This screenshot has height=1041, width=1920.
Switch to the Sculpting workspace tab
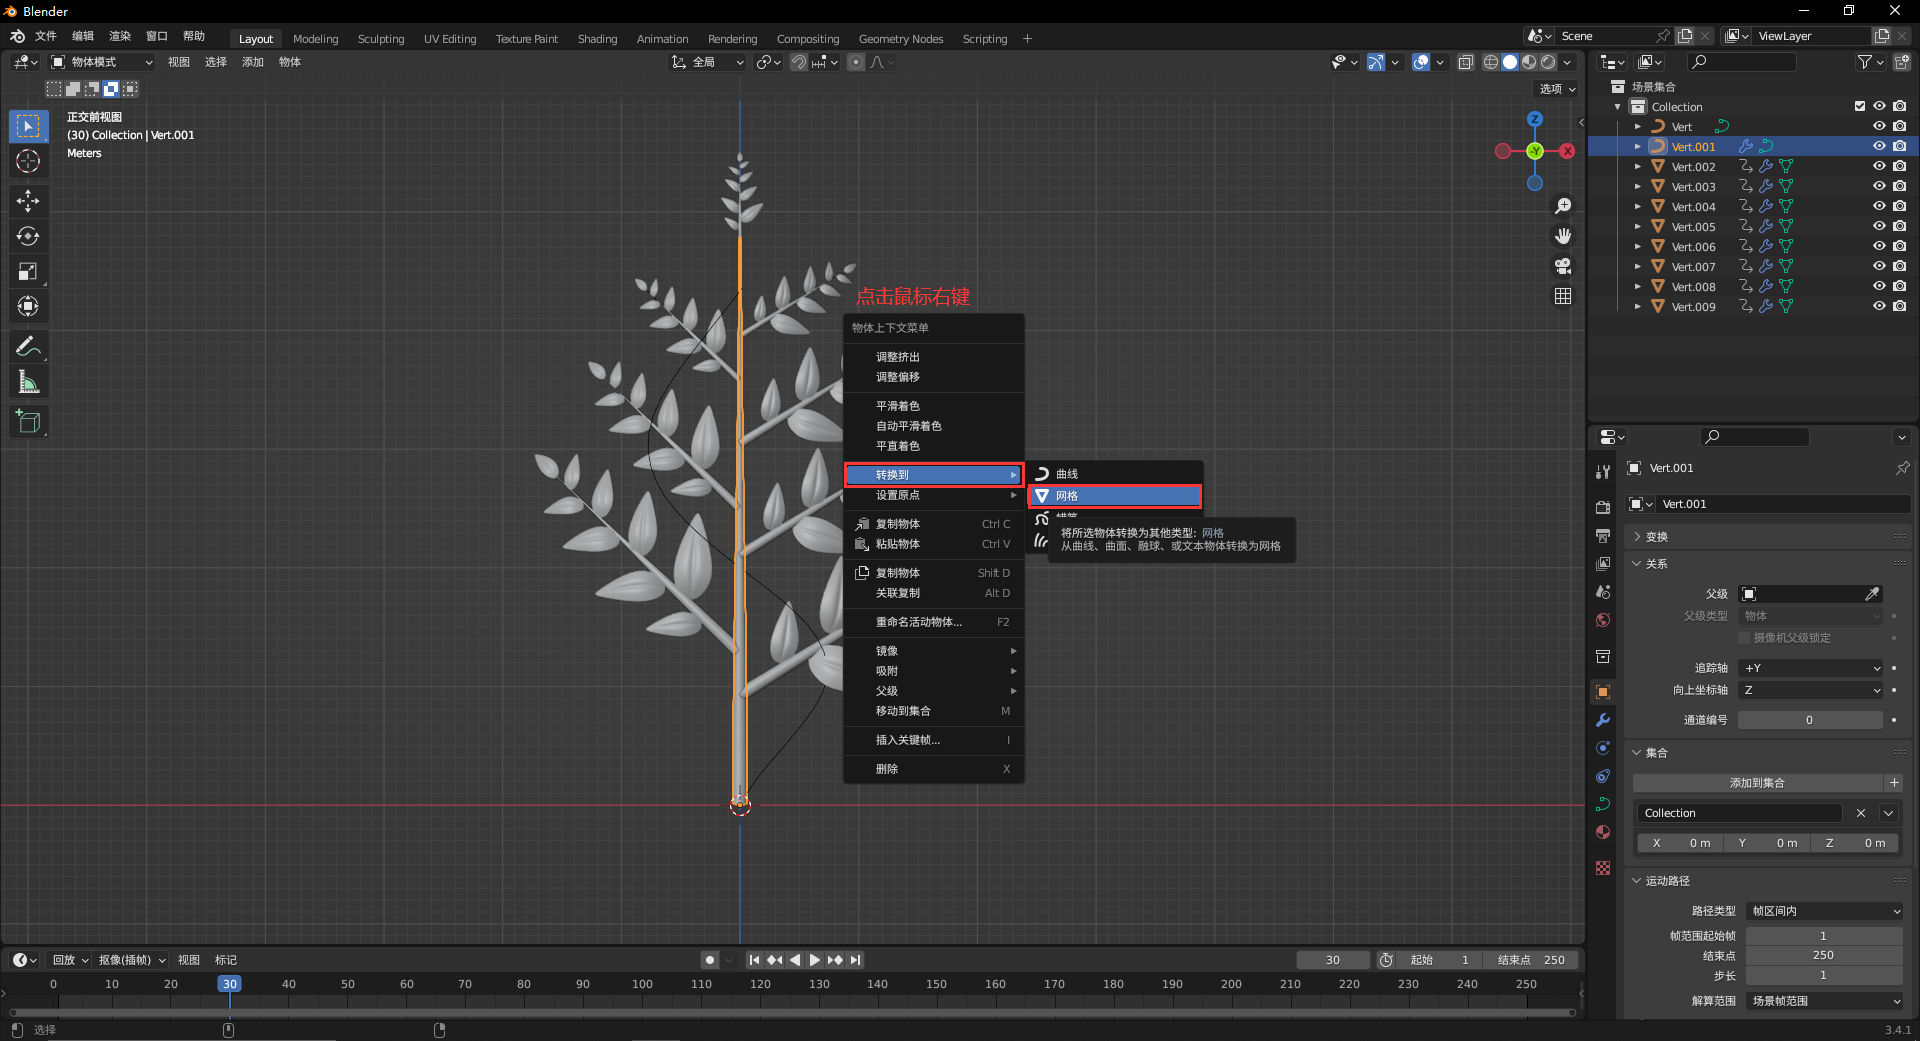tap(381, 39)
